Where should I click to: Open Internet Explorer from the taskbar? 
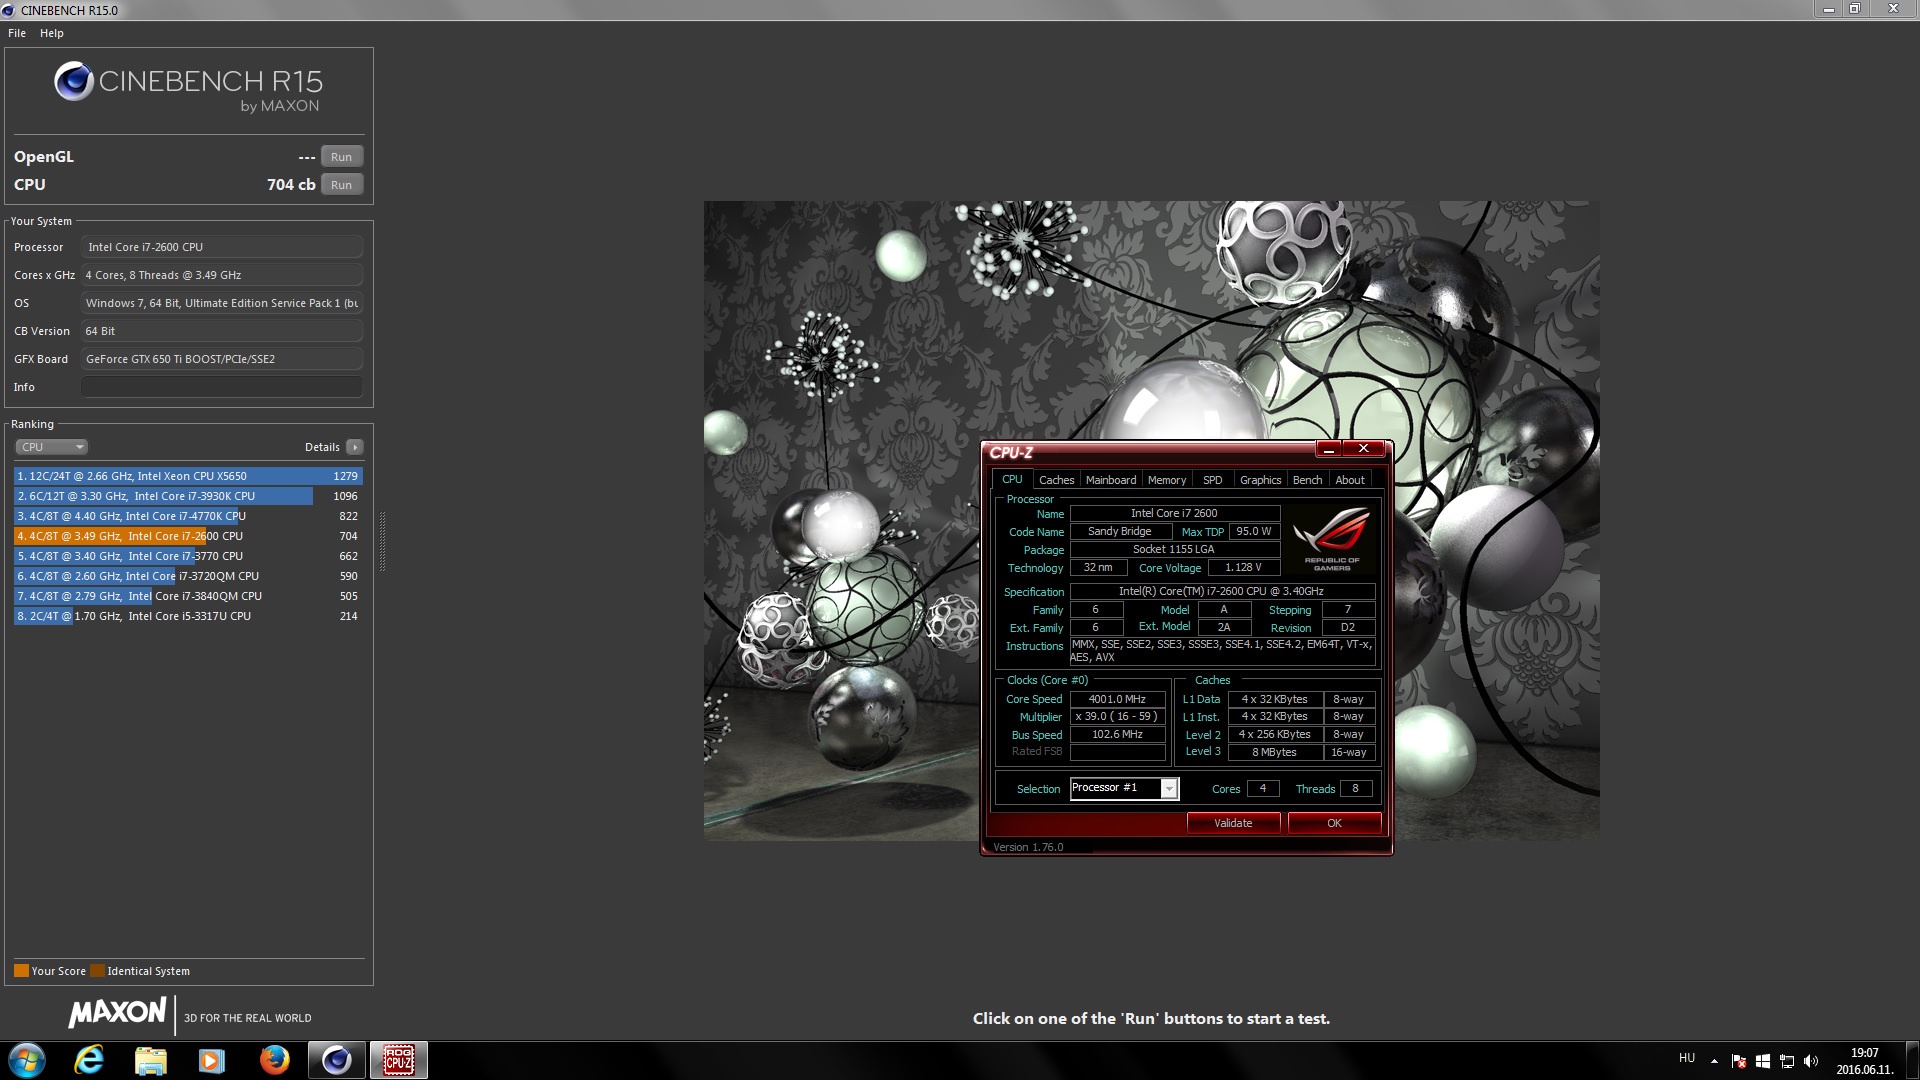coord(89,1060)
